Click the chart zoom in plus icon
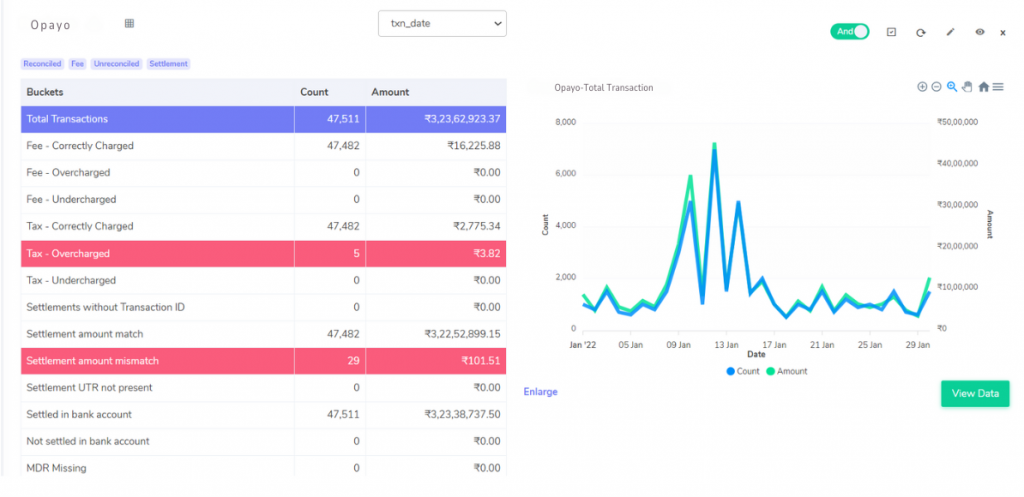1024x497 pixels. (922, 87)
